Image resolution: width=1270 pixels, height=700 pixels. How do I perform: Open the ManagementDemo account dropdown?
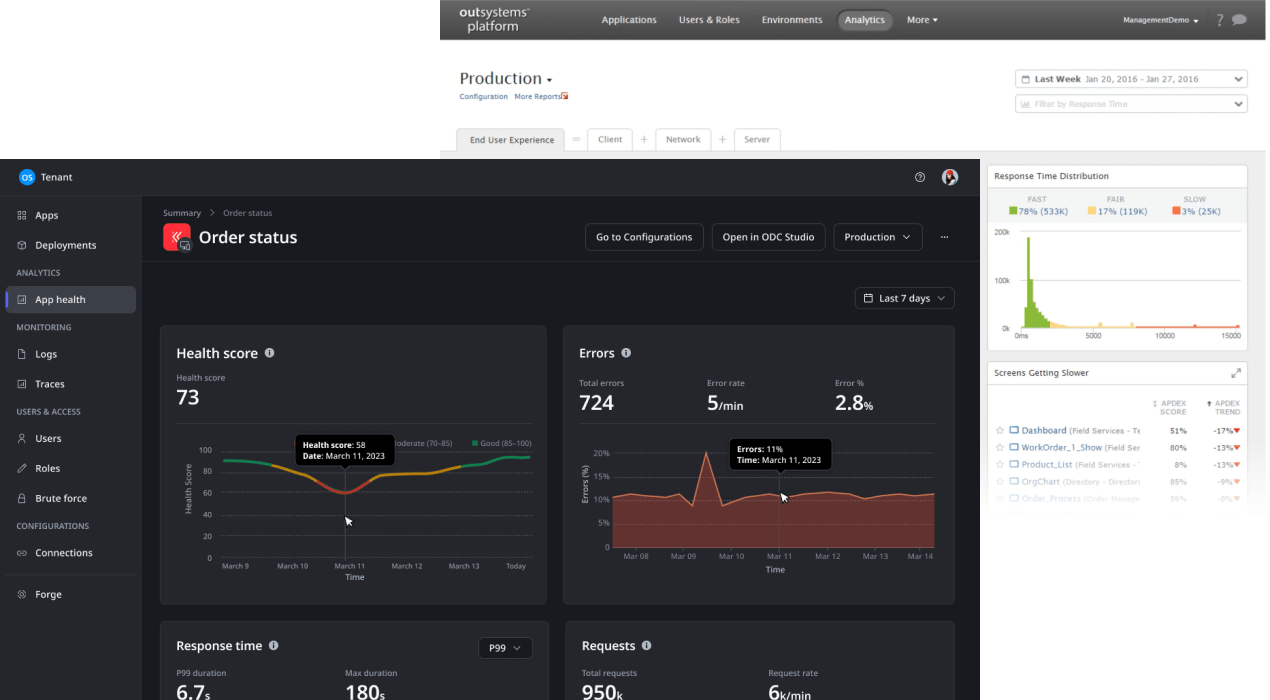(x=1161, y=20)
